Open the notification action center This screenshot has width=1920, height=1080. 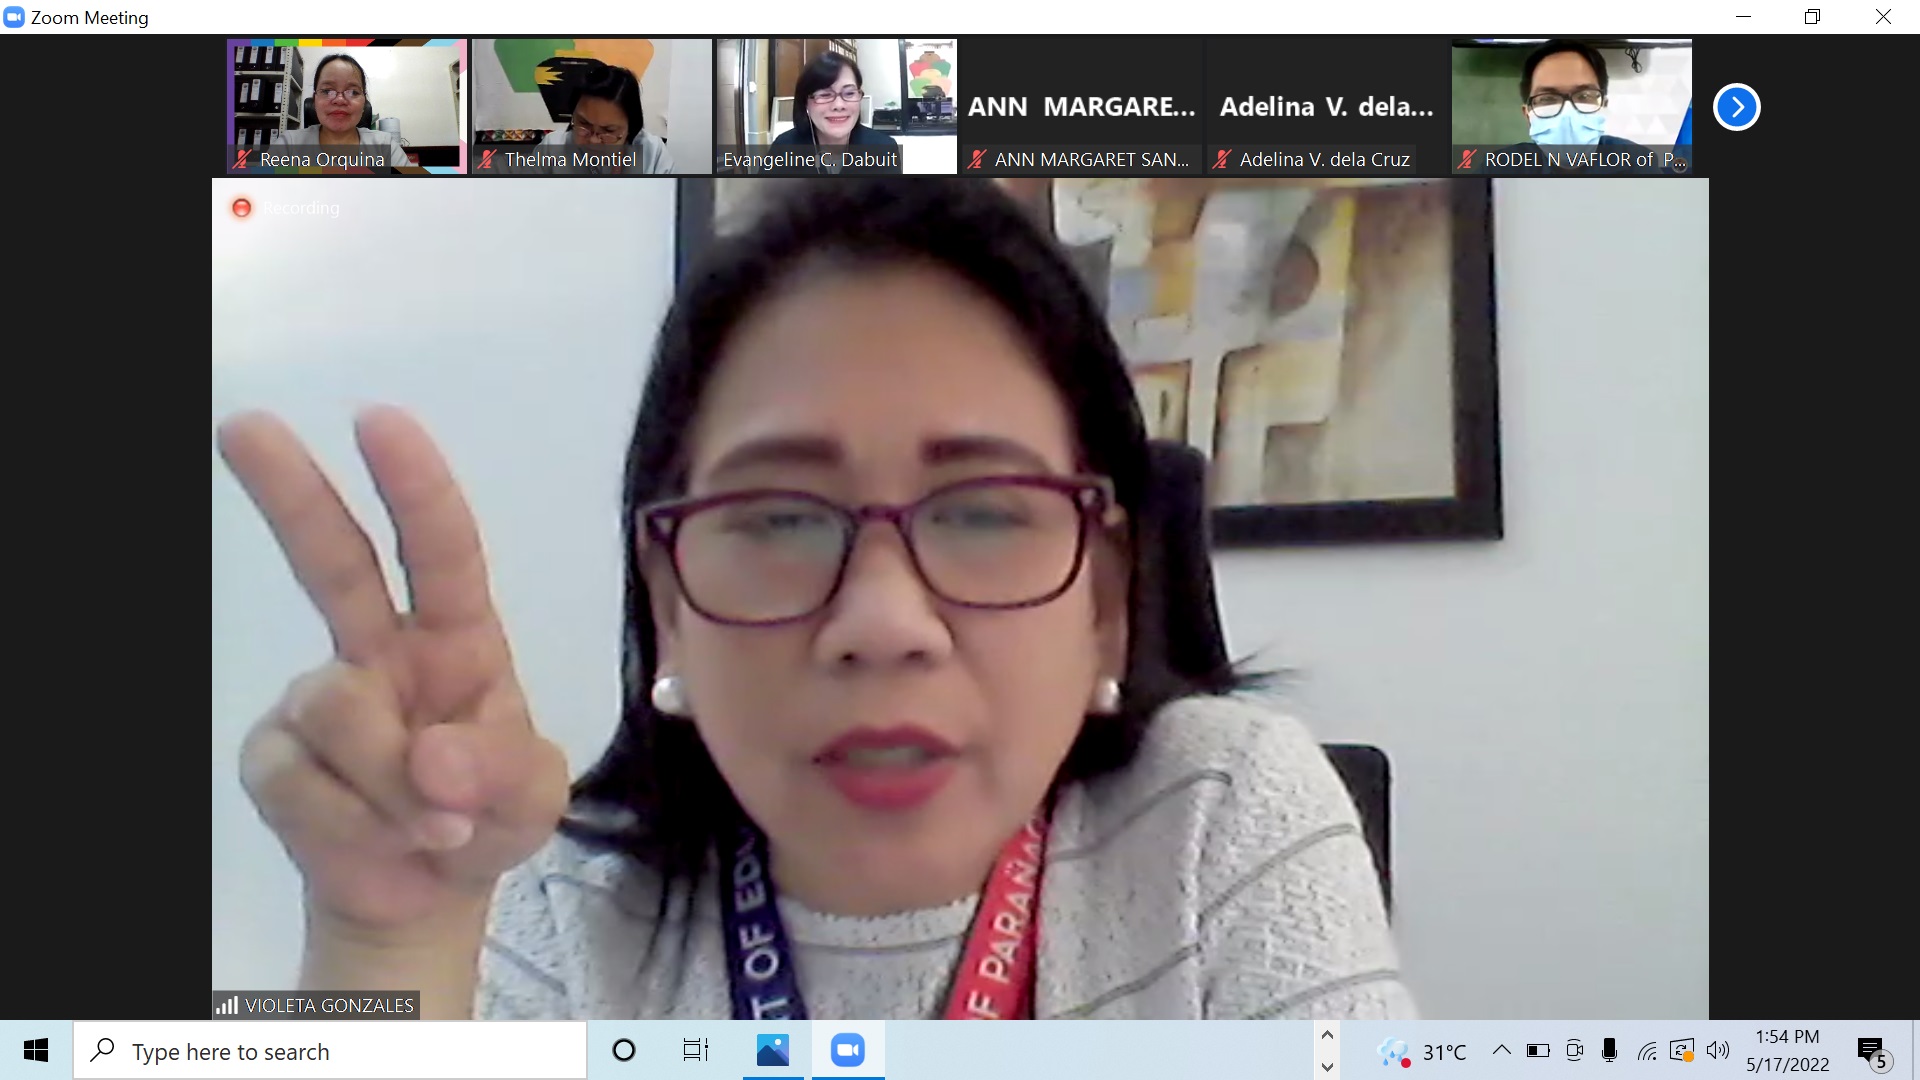point(1871,1051)
